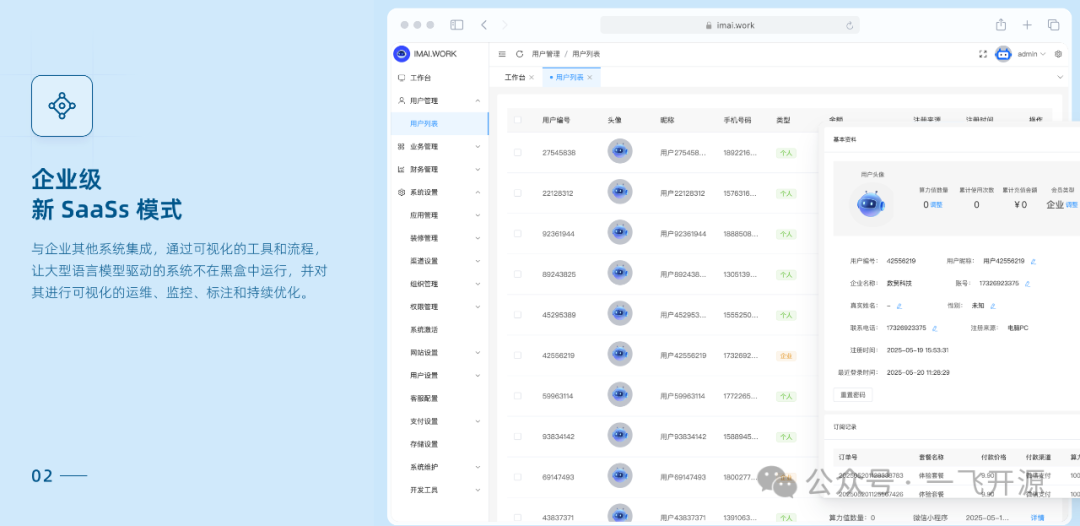
Task: Check the select-all checkbox in table header
Action: 518,120
